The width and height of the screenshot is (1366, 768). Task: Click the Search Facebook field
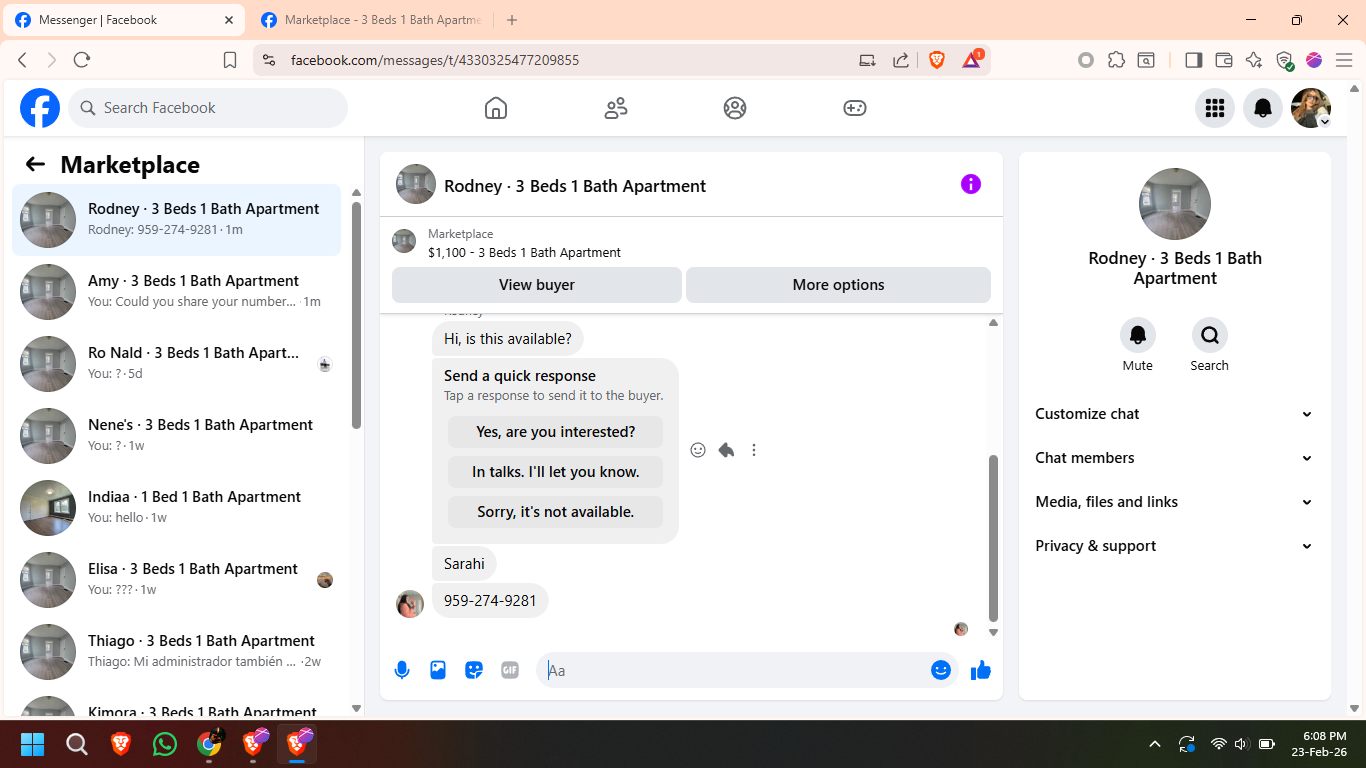pyautogui.click(x=208, y=108)
